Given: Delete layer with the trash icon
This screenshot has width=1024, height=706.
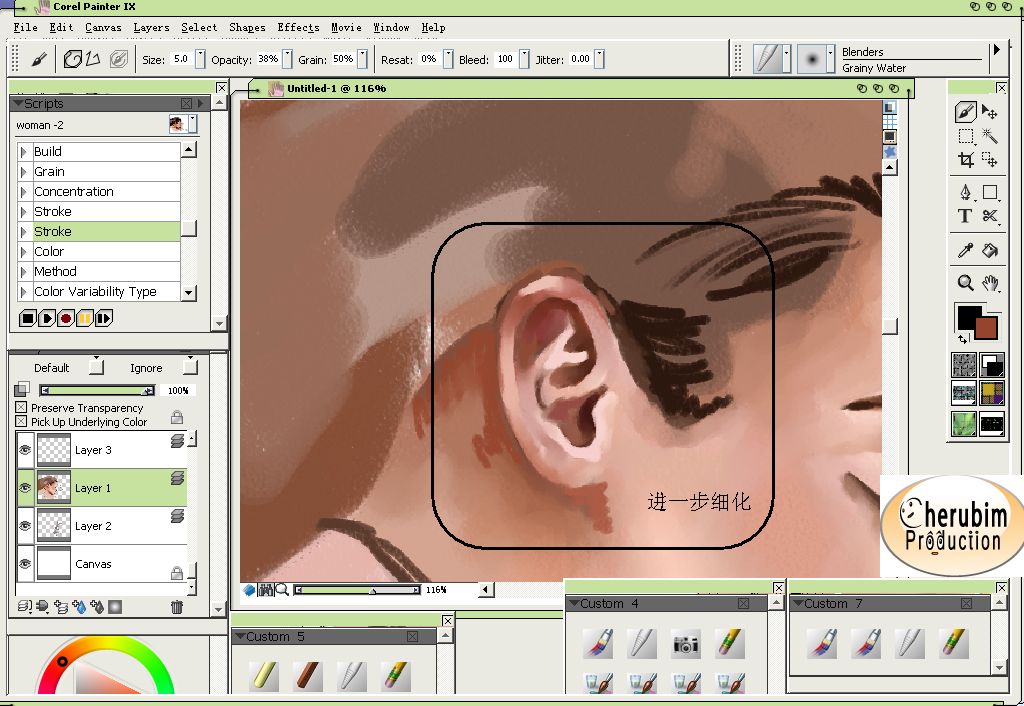Looking at the screenshot, I should click(x=176, y=607).
